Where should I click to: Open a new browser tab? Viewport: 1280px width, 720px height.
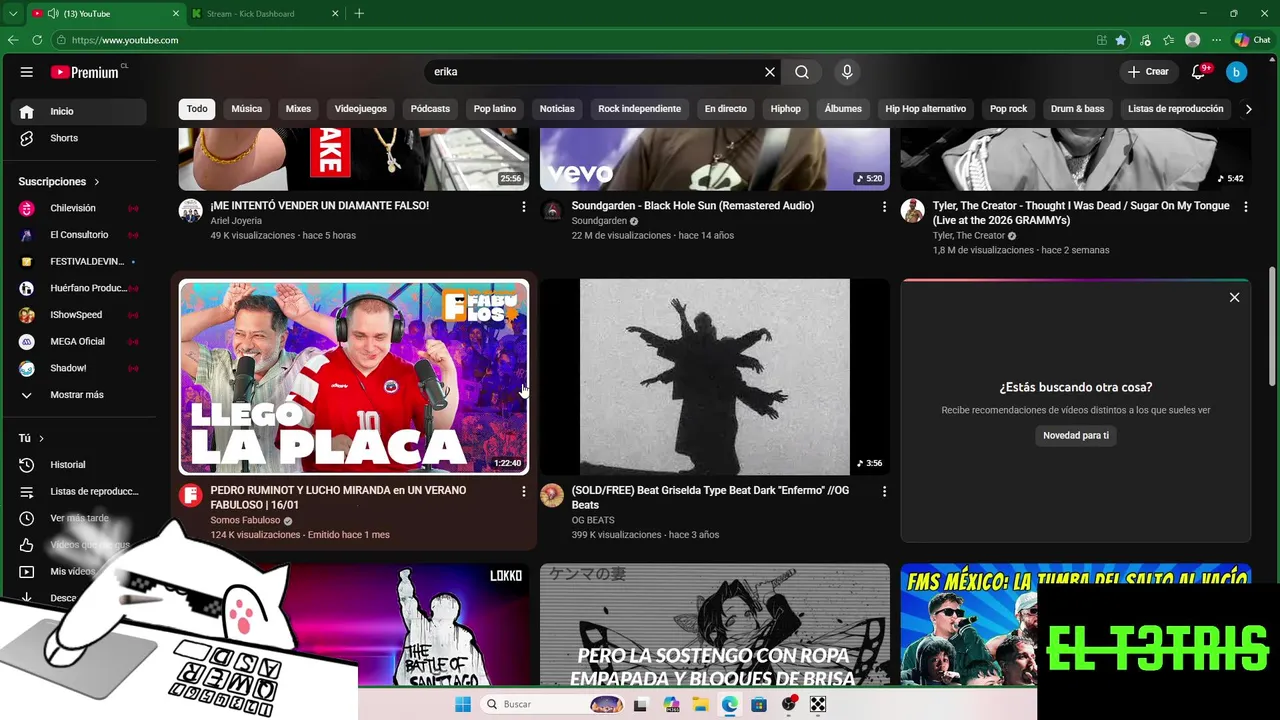point(359,14)
